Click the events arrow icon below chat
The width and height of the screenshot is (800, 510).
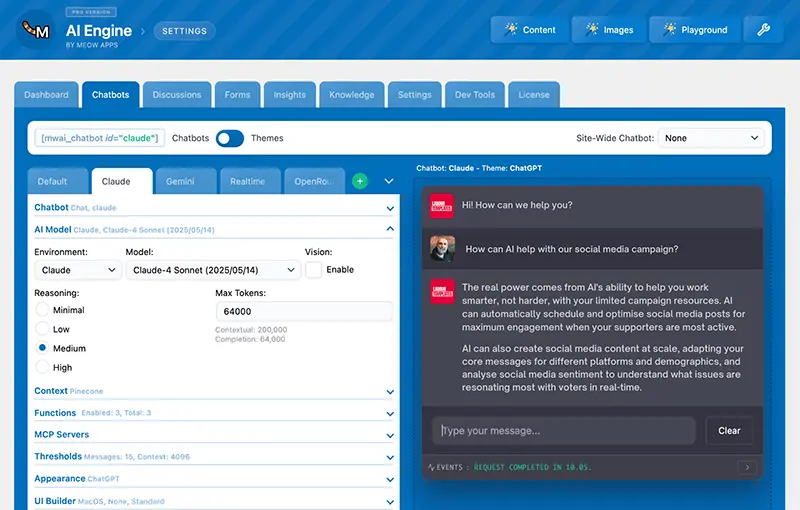(x=746, y=467)
